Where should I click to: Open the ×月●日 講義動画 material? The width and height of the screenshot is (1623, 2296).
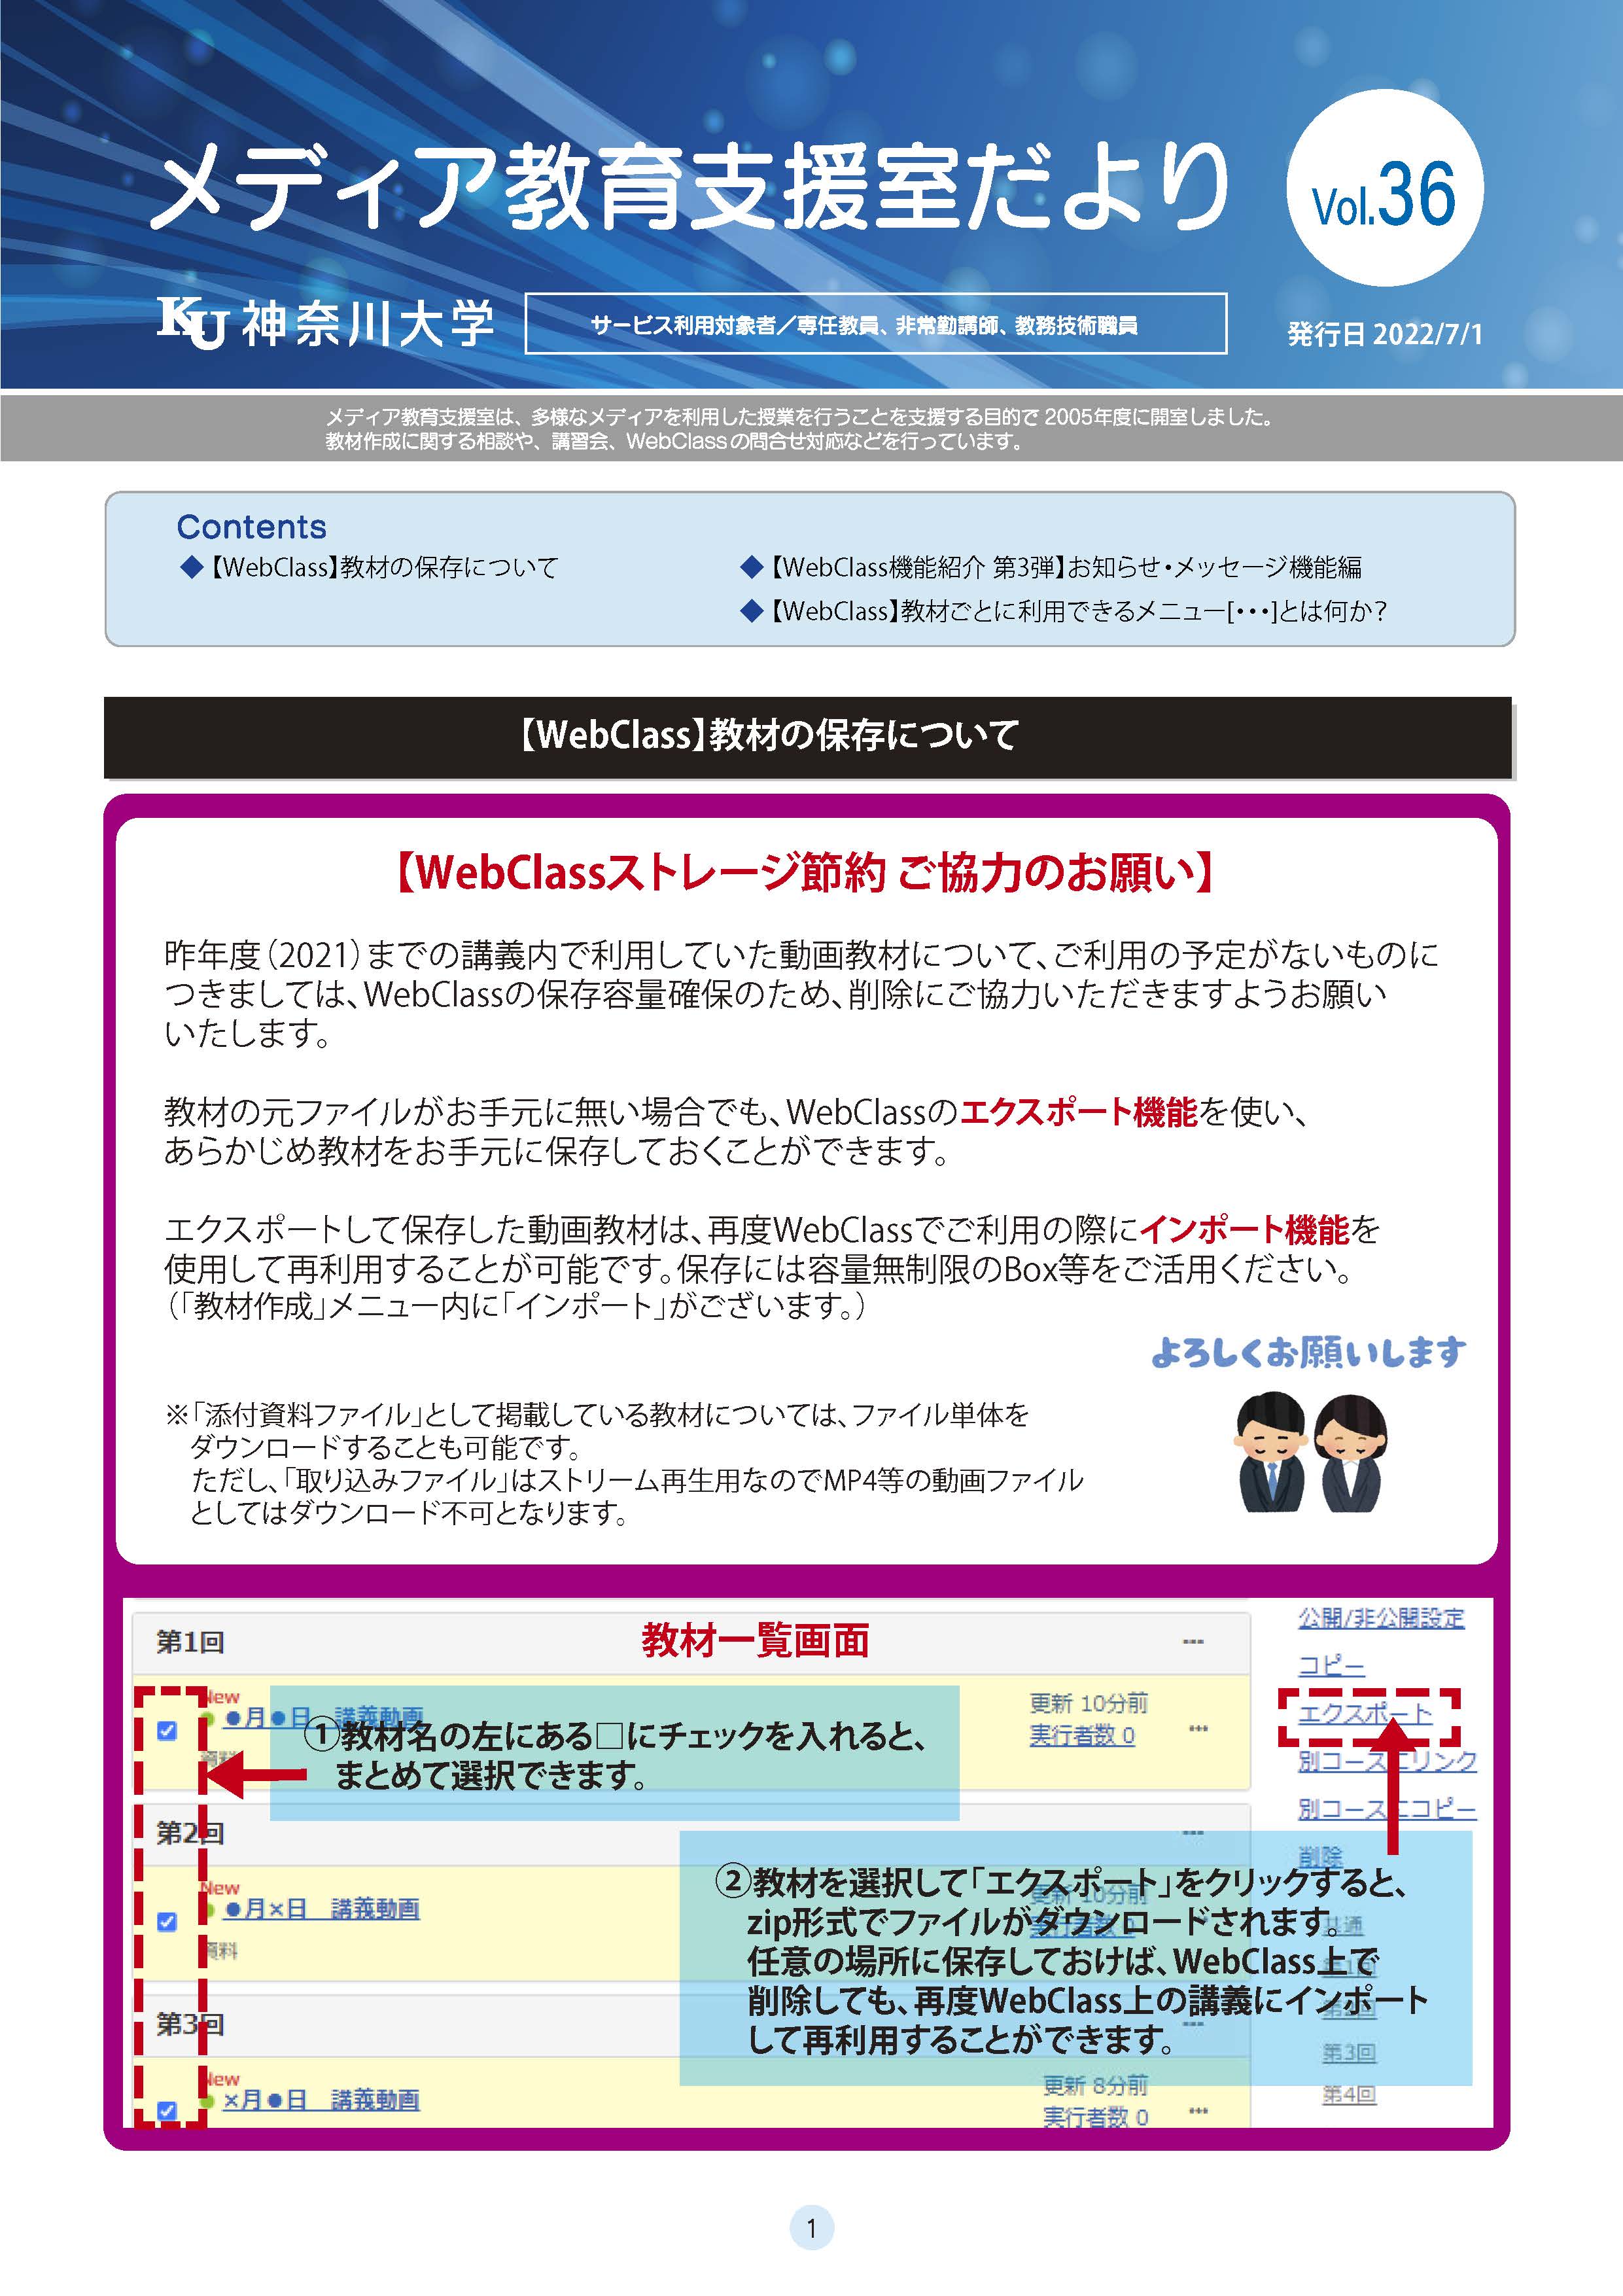[321, 2100]
